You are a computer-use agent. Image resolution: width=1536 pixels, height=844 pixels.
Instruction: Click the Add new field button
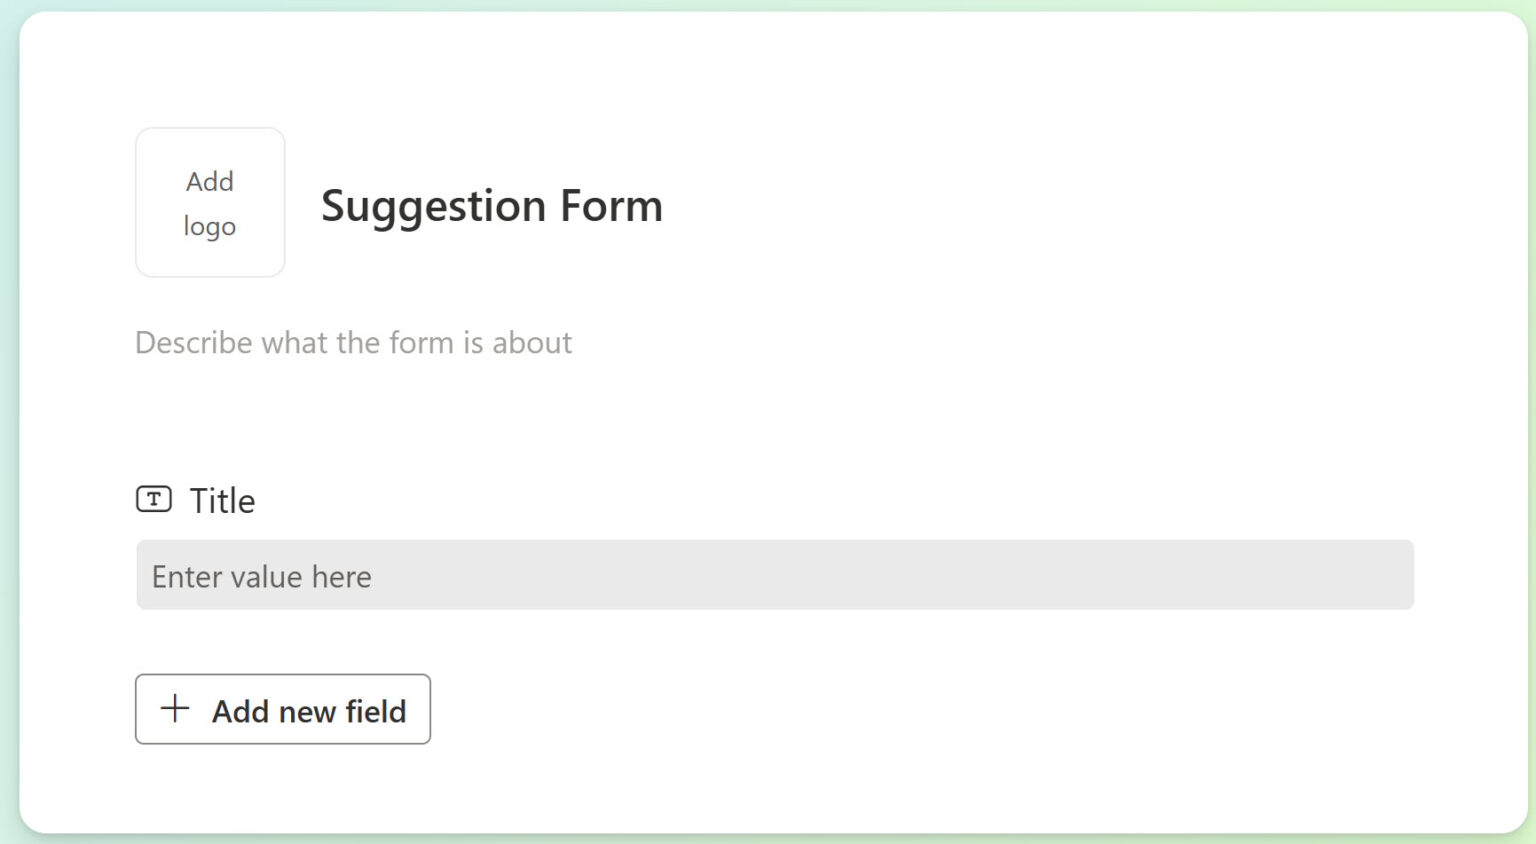[x=282, y=710]
